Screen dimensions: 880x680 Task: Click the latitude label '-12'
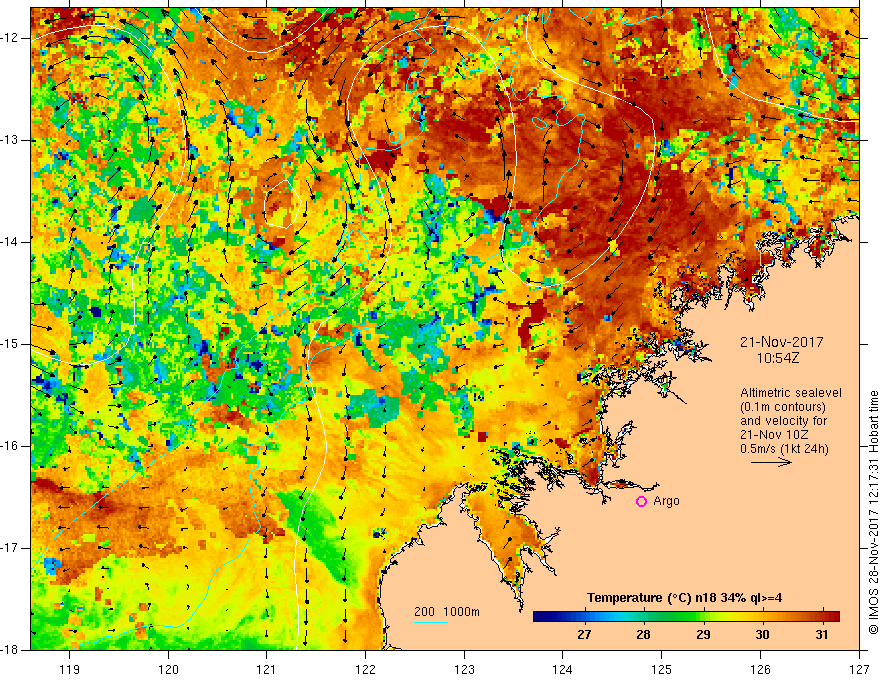[x=11, y=38]
